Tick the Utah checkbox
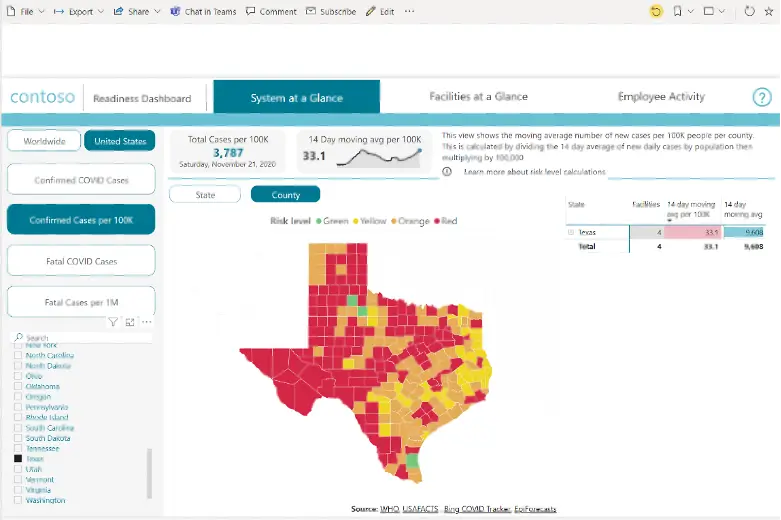 tap(17, 469)
